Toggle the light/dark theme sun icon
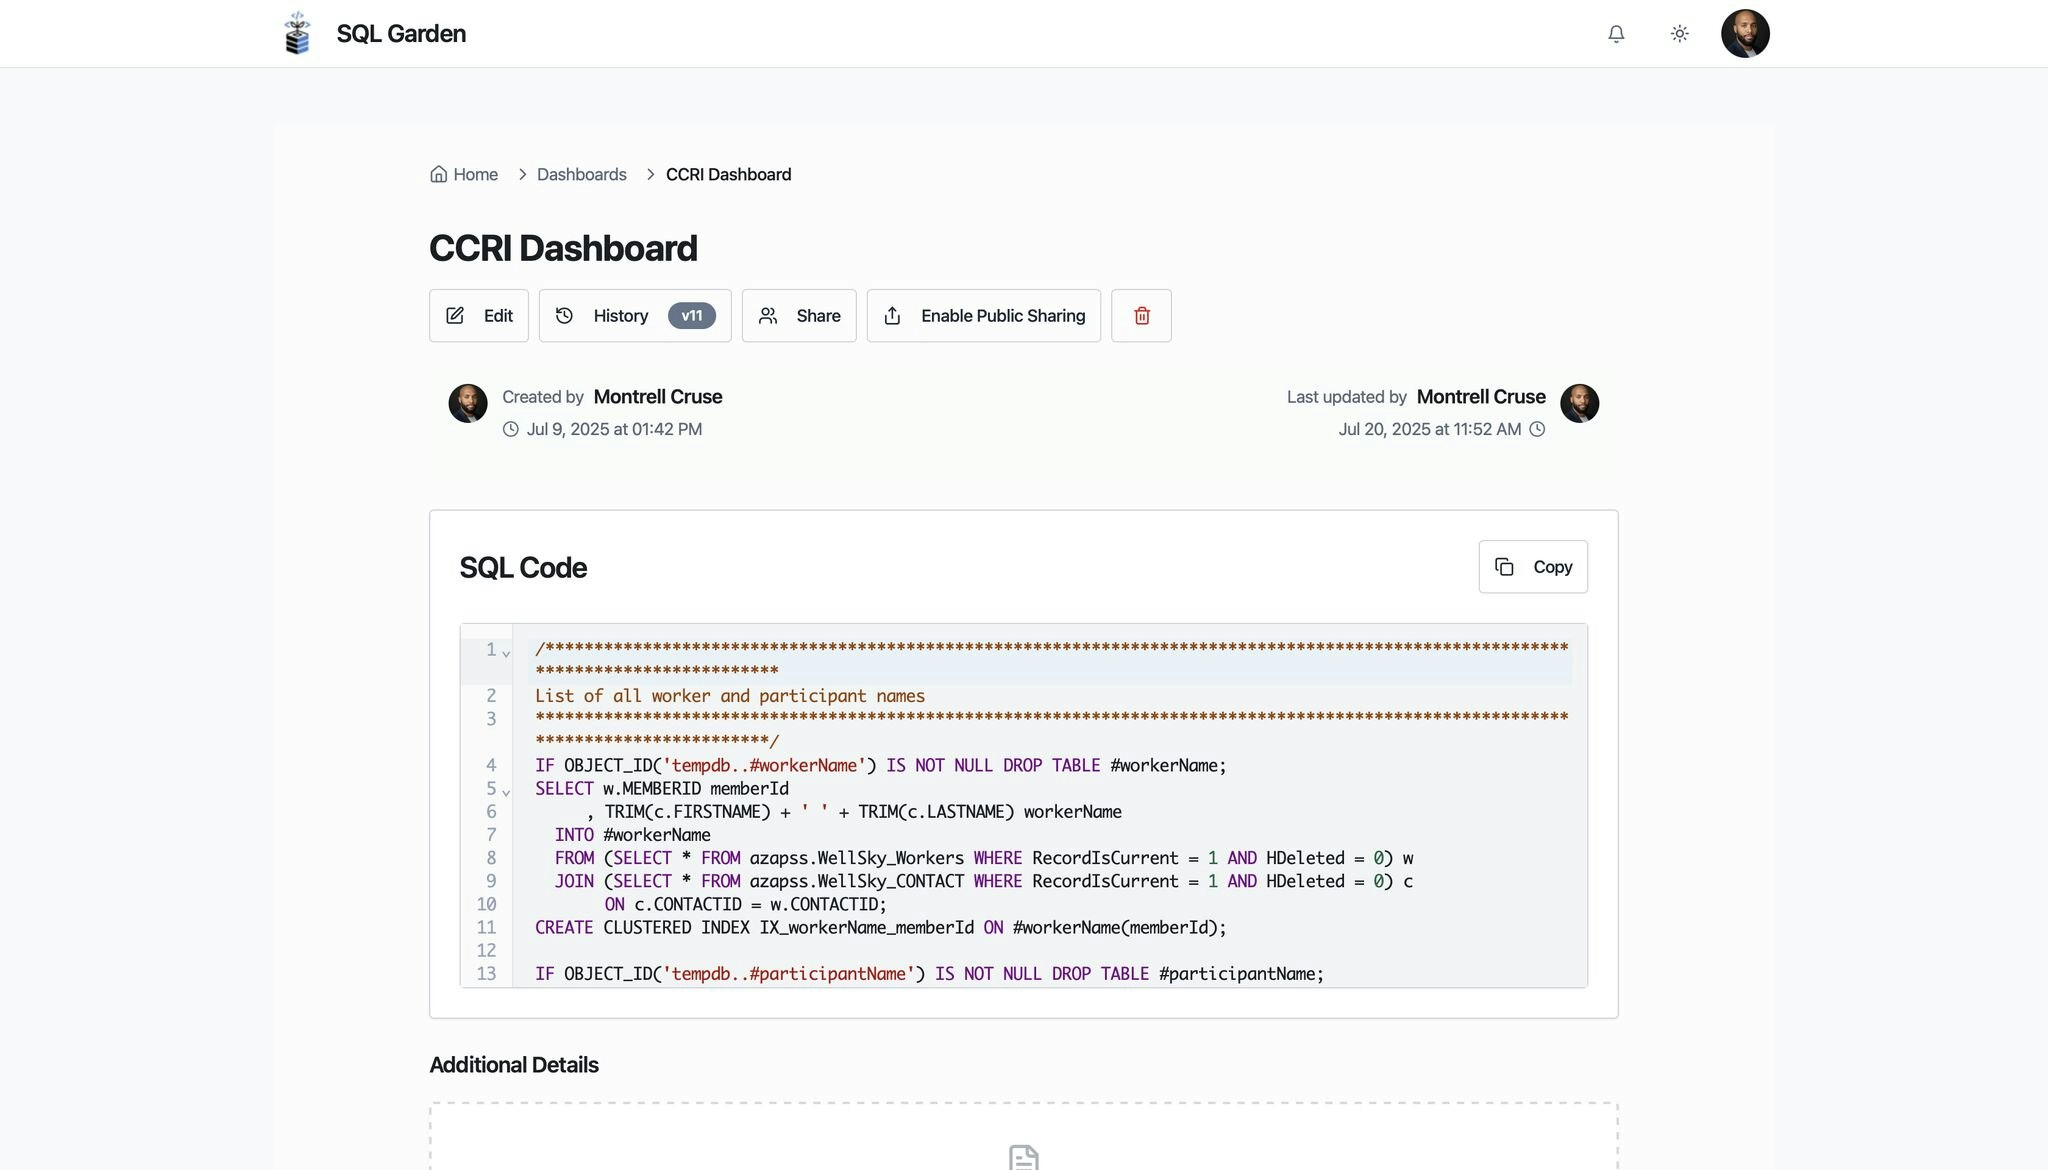Screen dimensions: 2048x1170 coord(1680,34)
